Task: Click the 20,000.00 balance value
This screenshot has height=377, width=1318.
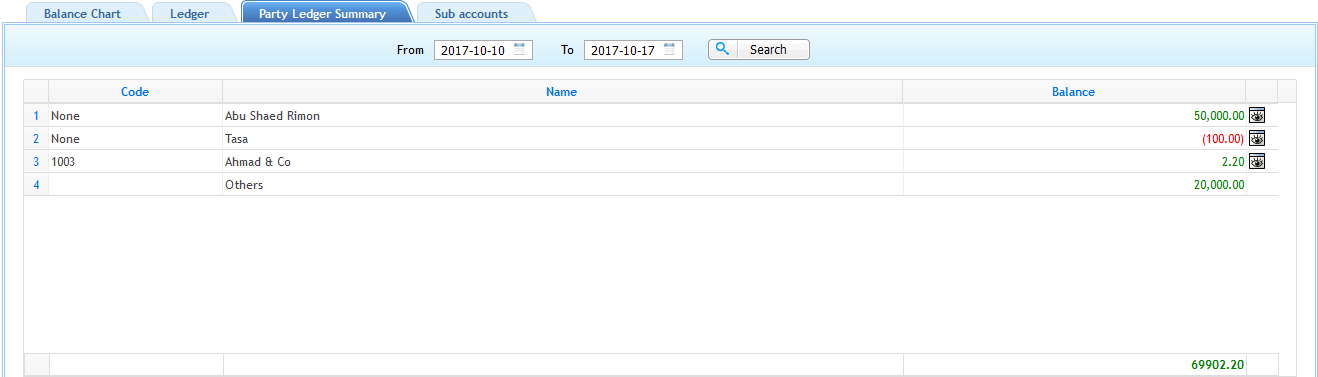Action: pos(1219,185)
